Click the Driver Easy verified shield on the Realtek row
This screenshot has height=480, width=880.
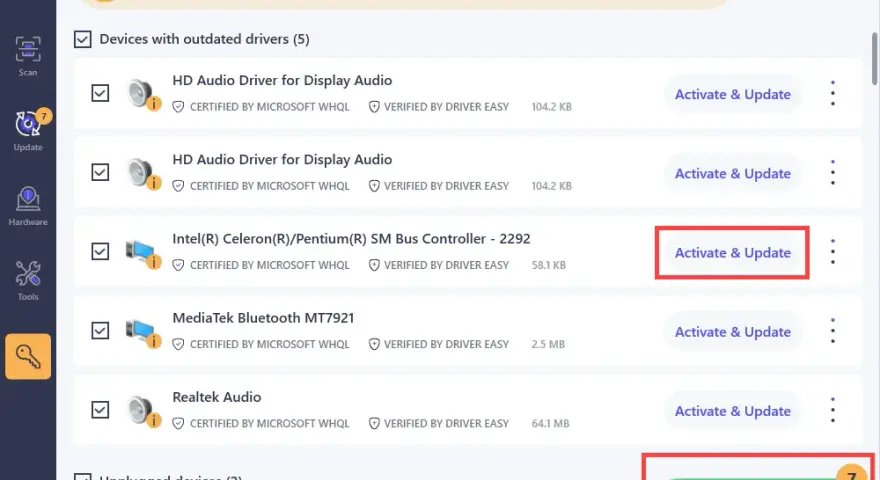tap(374, 423)
